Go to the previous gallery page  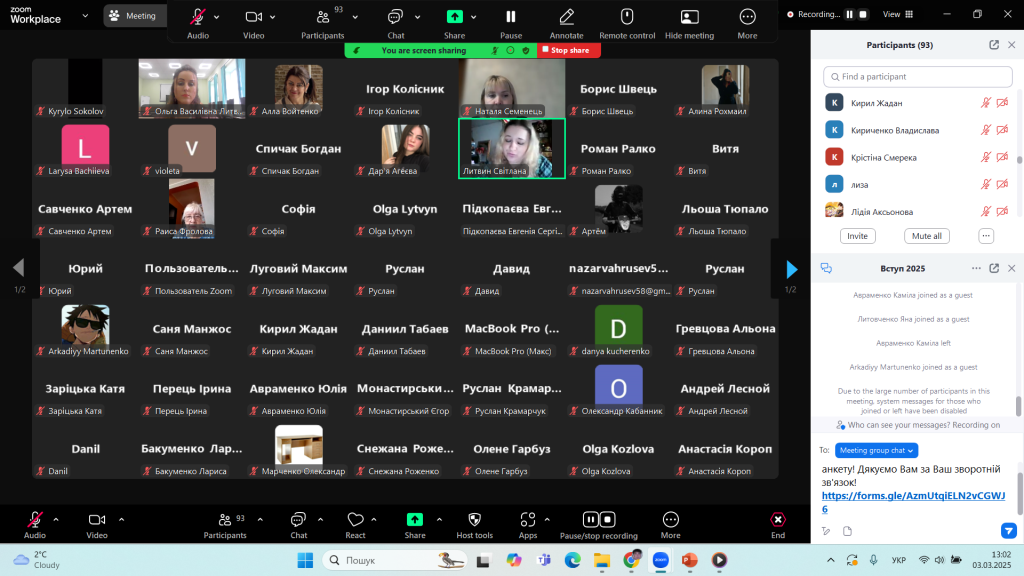18,267
